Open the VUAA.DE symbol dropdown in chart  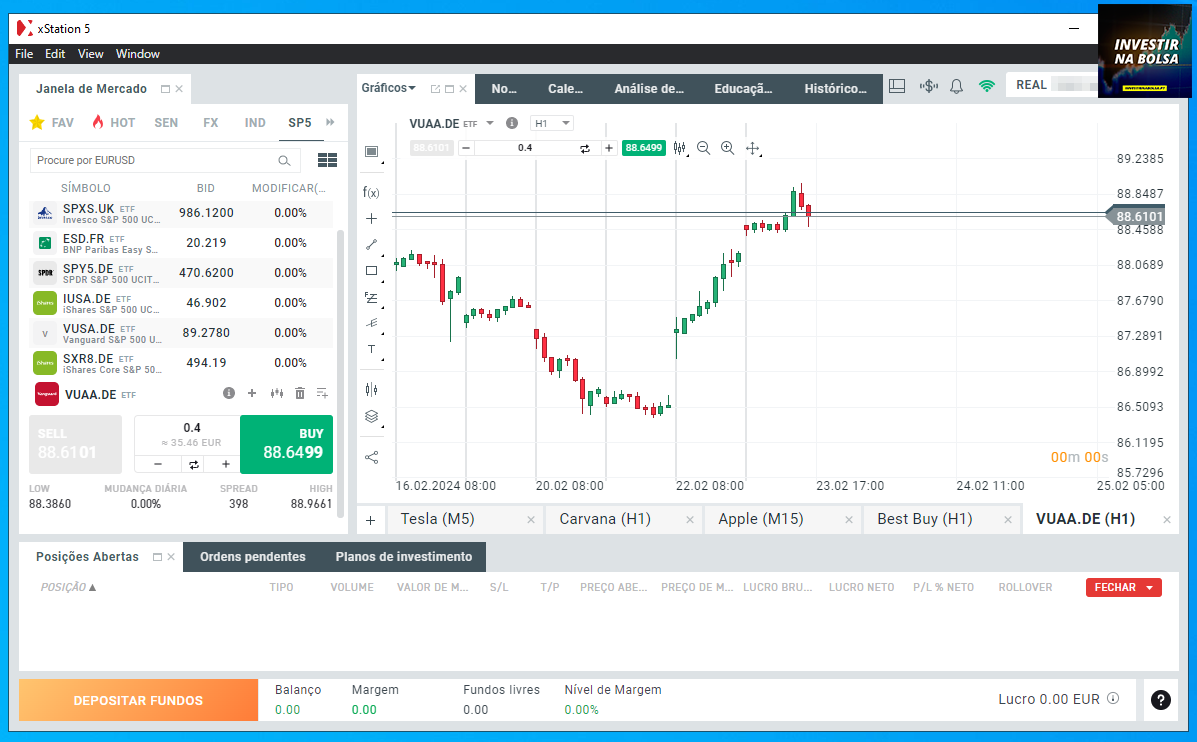(490, 123)
